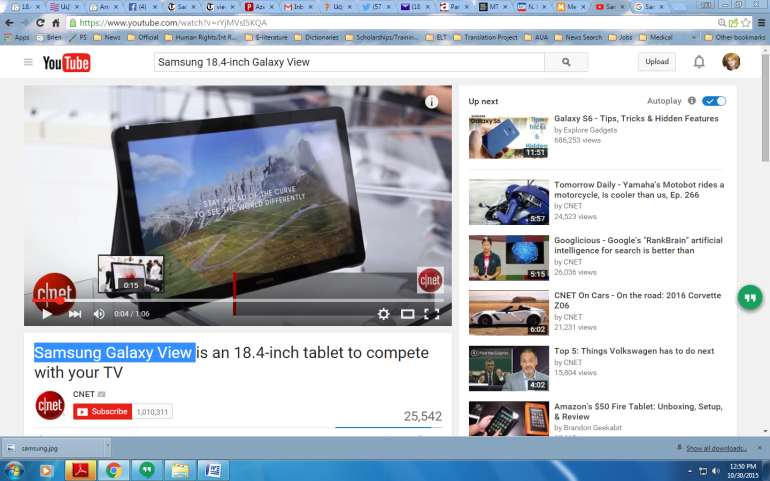Viewport: 770px width, 481px height.
Task: Click the green Hangouts quote bubble
Action: 750,297
